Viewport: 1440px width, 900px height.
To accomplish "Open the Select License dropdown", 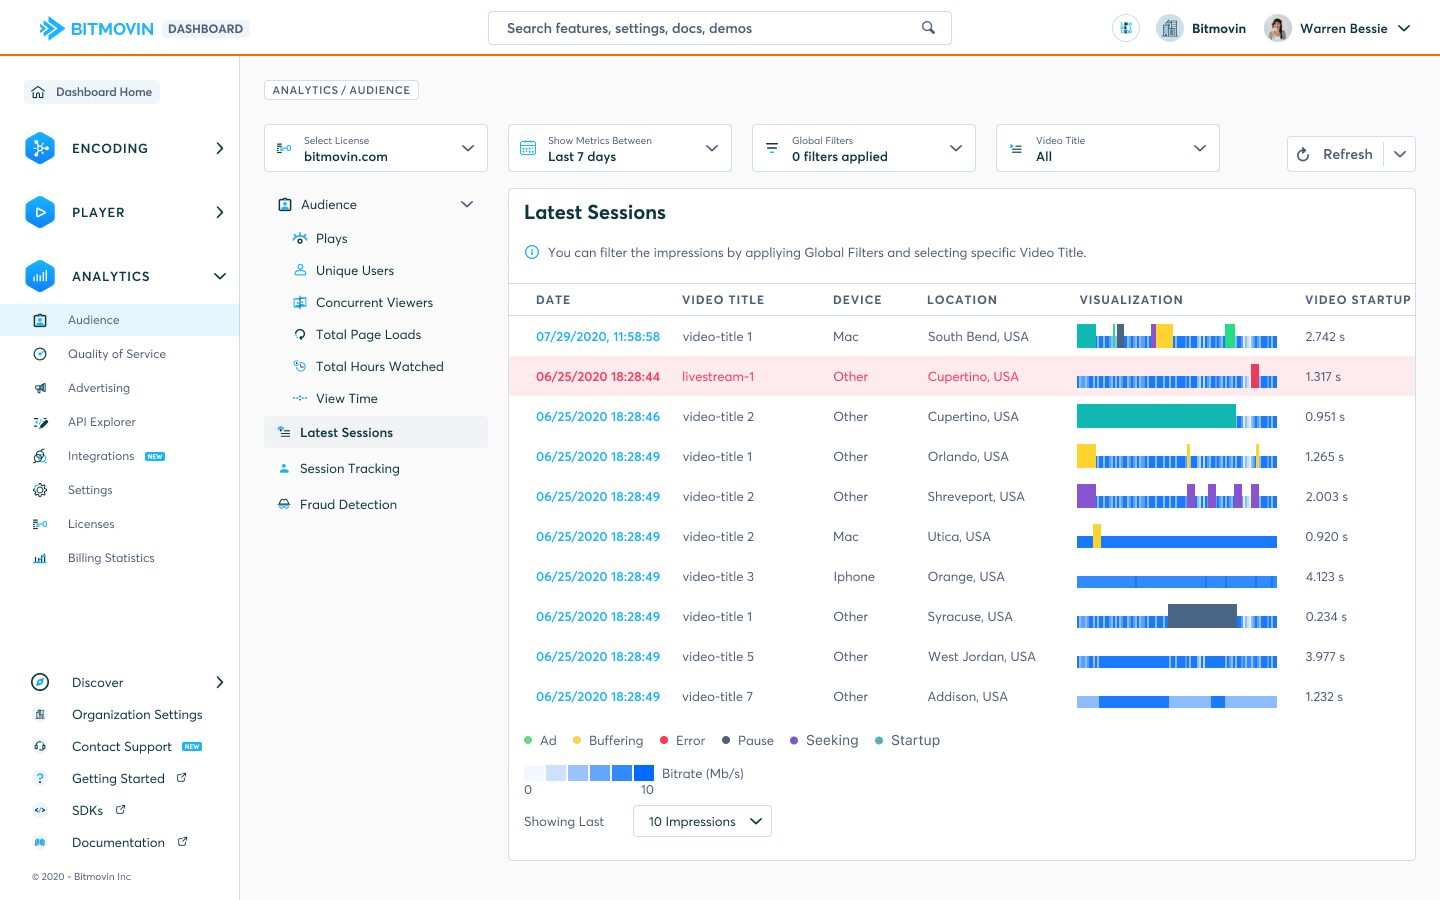I will [376, 148].
